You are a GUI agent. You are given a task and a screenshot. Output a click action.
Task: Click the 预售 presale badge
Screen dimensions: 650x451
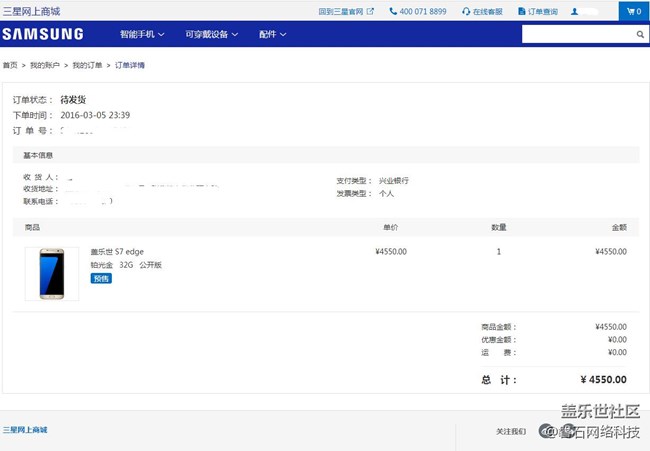click(x=101, y=278)
